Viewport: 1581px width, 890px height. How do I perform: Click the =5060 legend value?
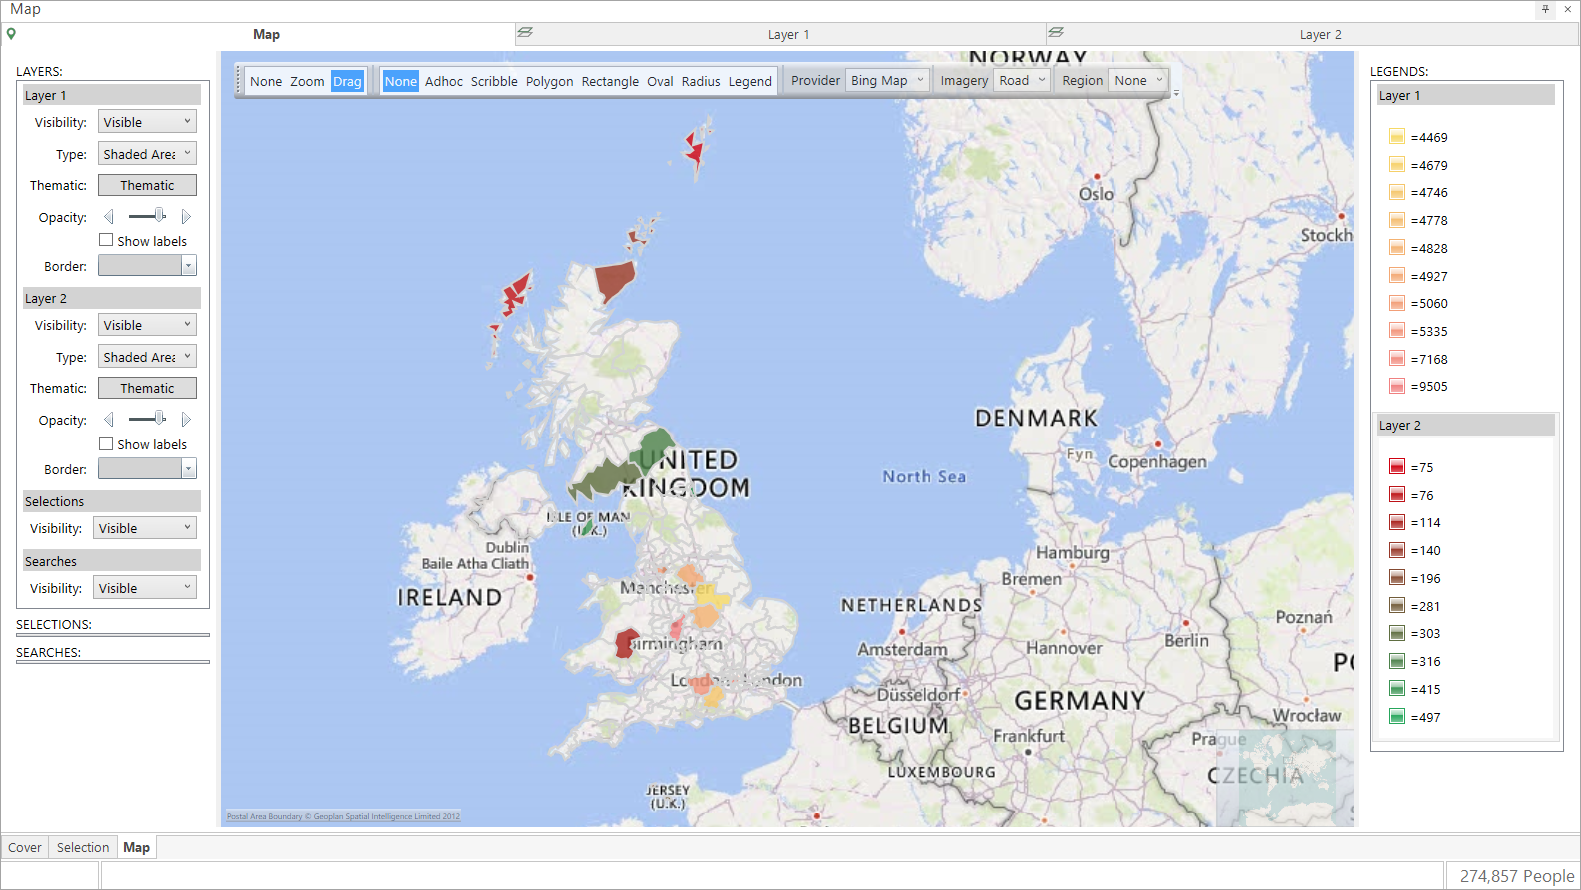[1429, 304]
